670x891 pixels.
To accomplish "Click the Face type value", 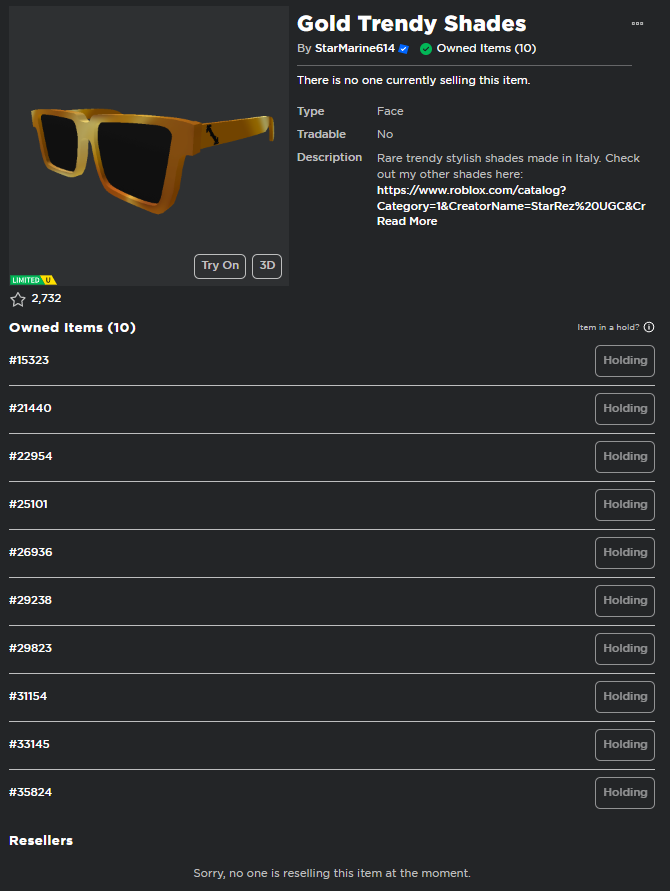I will pyautogui.click(x=390, y=111).
